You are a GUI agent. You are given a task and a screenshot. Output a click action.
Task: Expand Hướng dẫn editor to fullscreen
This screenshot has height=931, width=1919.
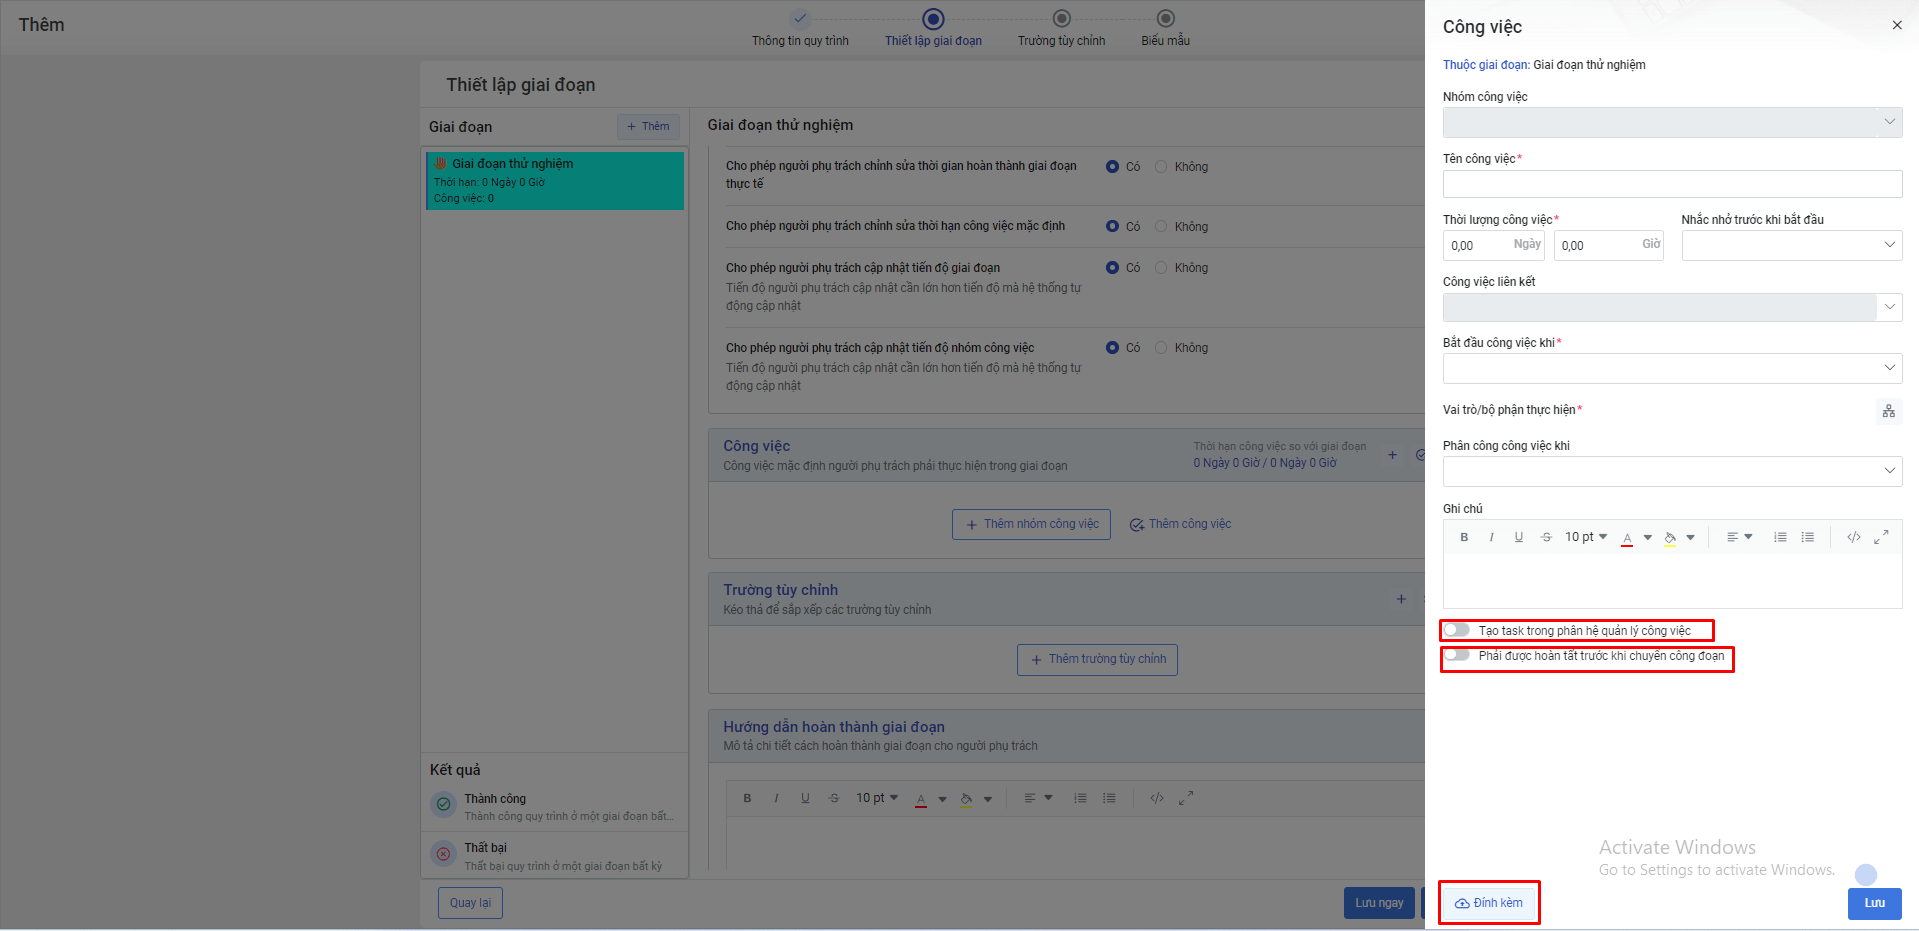pos(1186,798)
